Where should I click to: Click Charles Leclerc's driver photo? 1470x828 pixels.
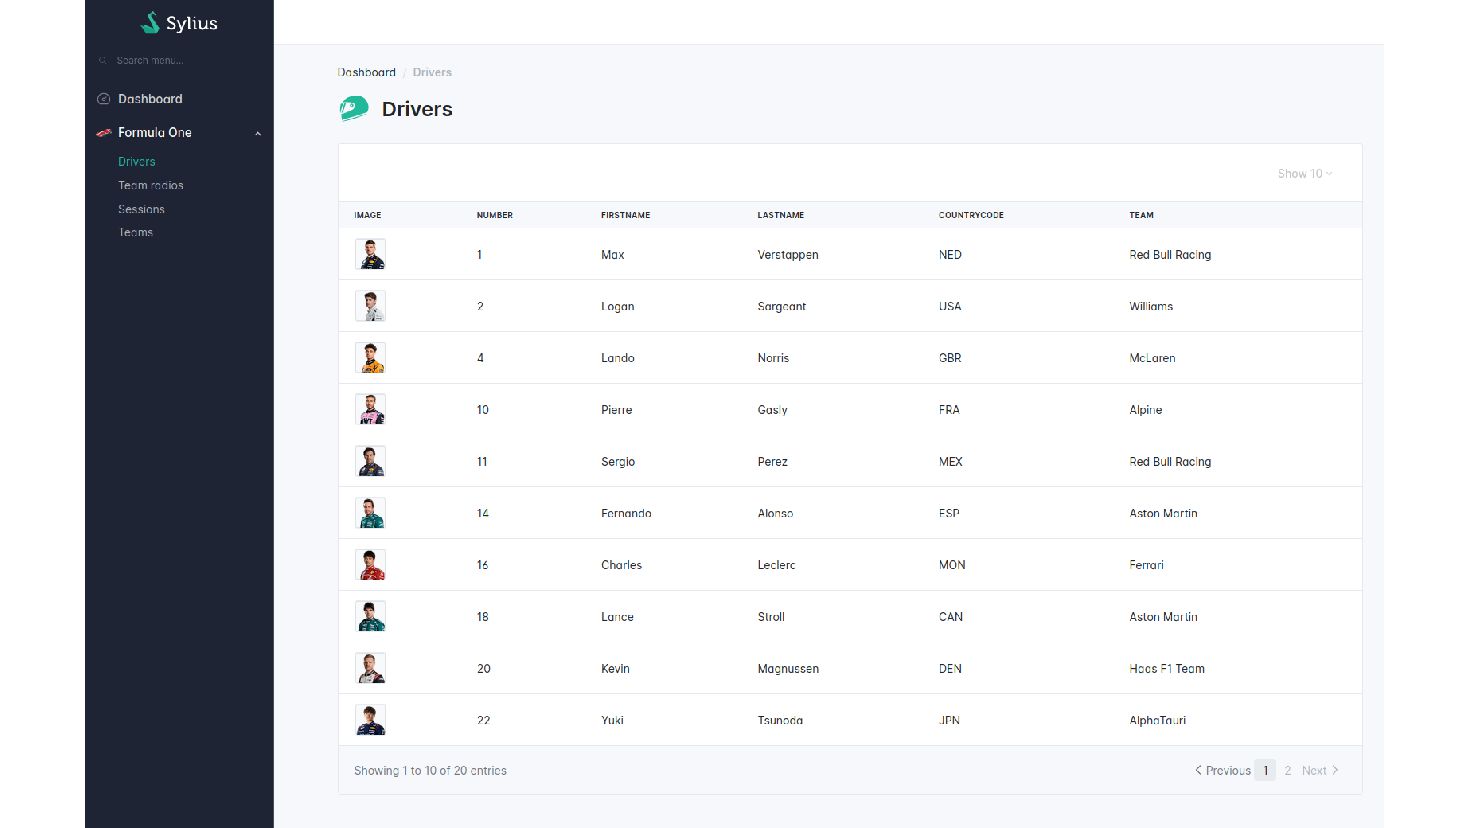[x=370, y=565]
